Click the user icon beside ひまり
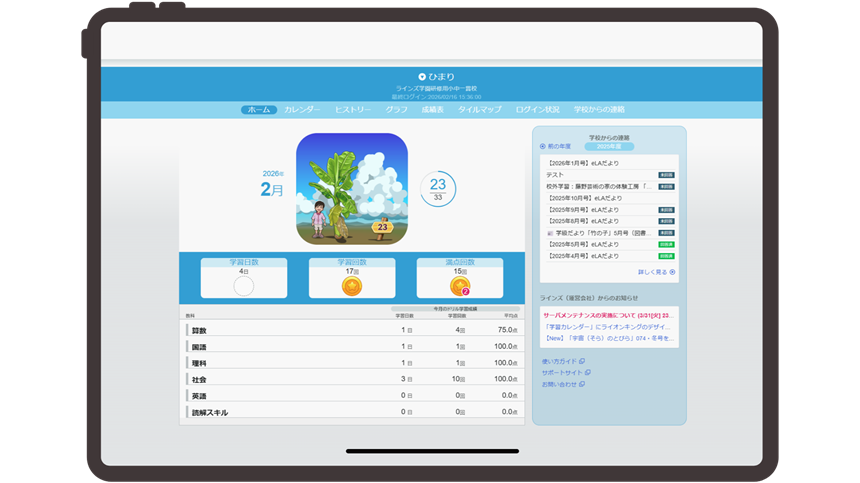Viewport: 860px width, 483px height. click(422, 77)
